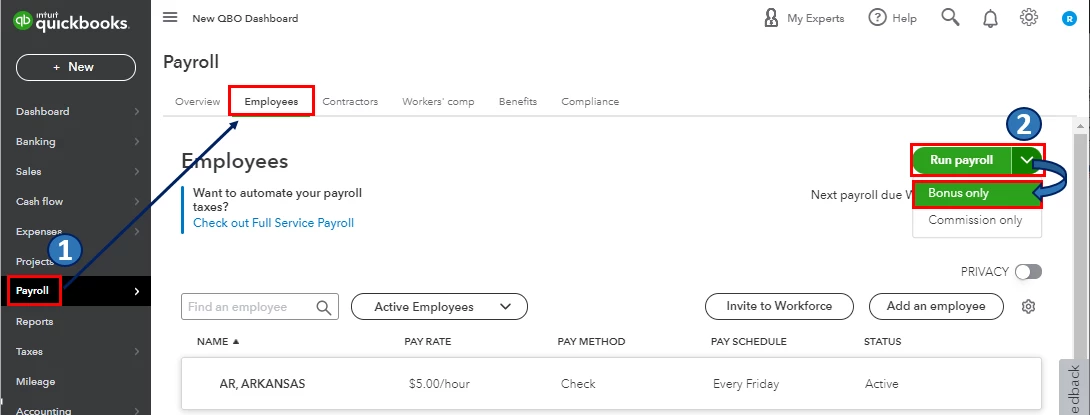
Task: Switch to the Employees tab
Action: coord(271,101)
